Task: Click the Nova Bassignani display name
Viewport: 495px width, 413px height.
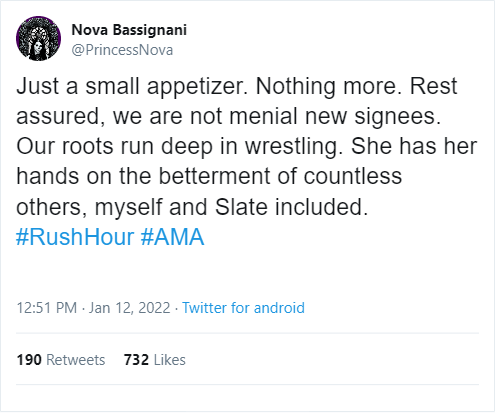Action: [129, 30]
